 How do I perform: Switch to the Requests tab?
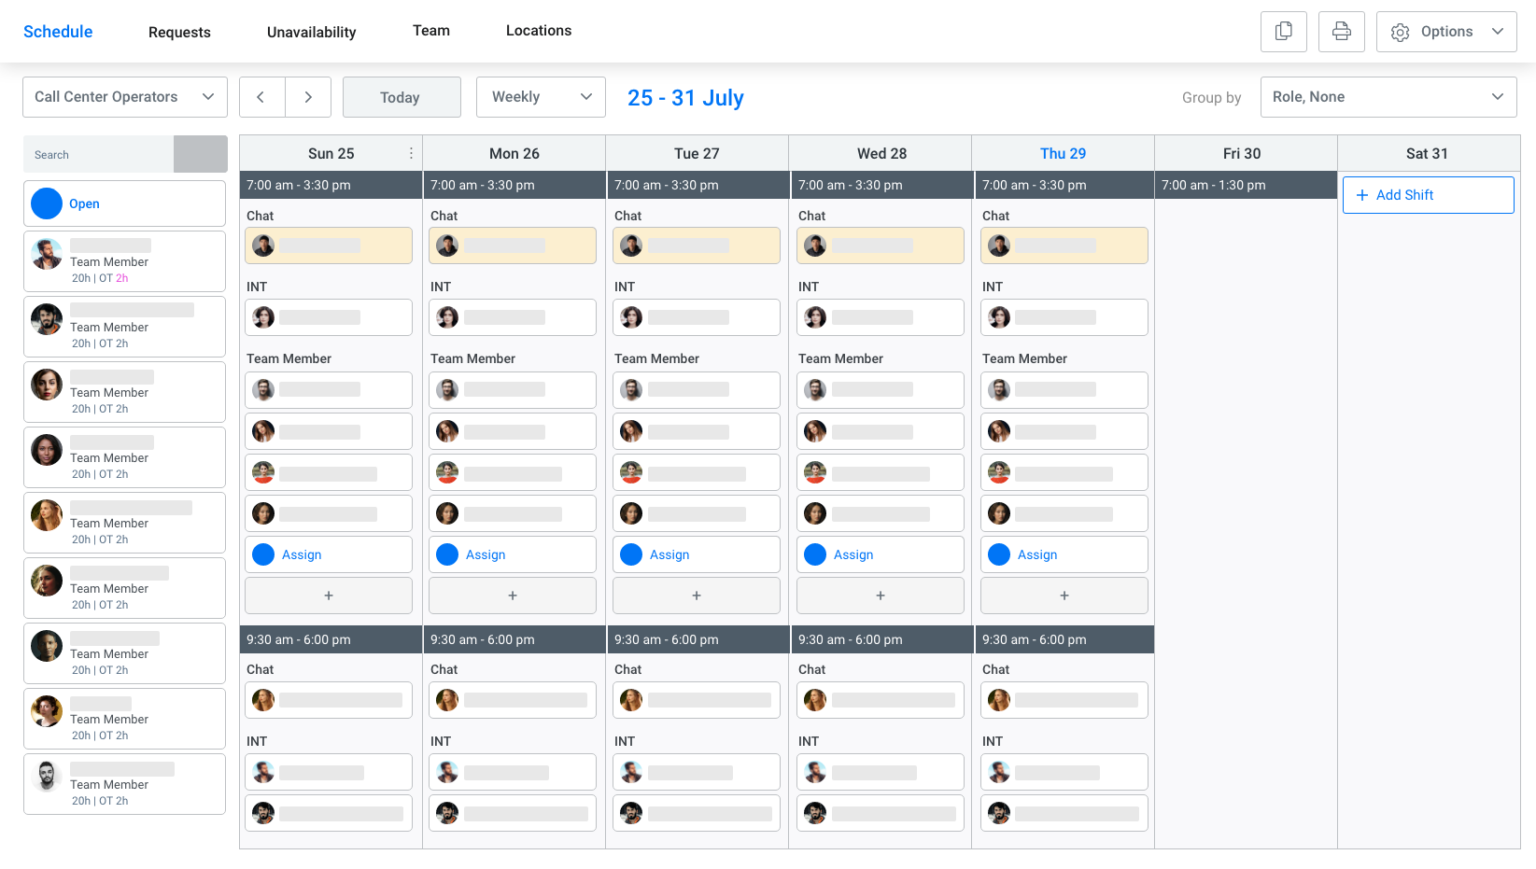point(179,32)
